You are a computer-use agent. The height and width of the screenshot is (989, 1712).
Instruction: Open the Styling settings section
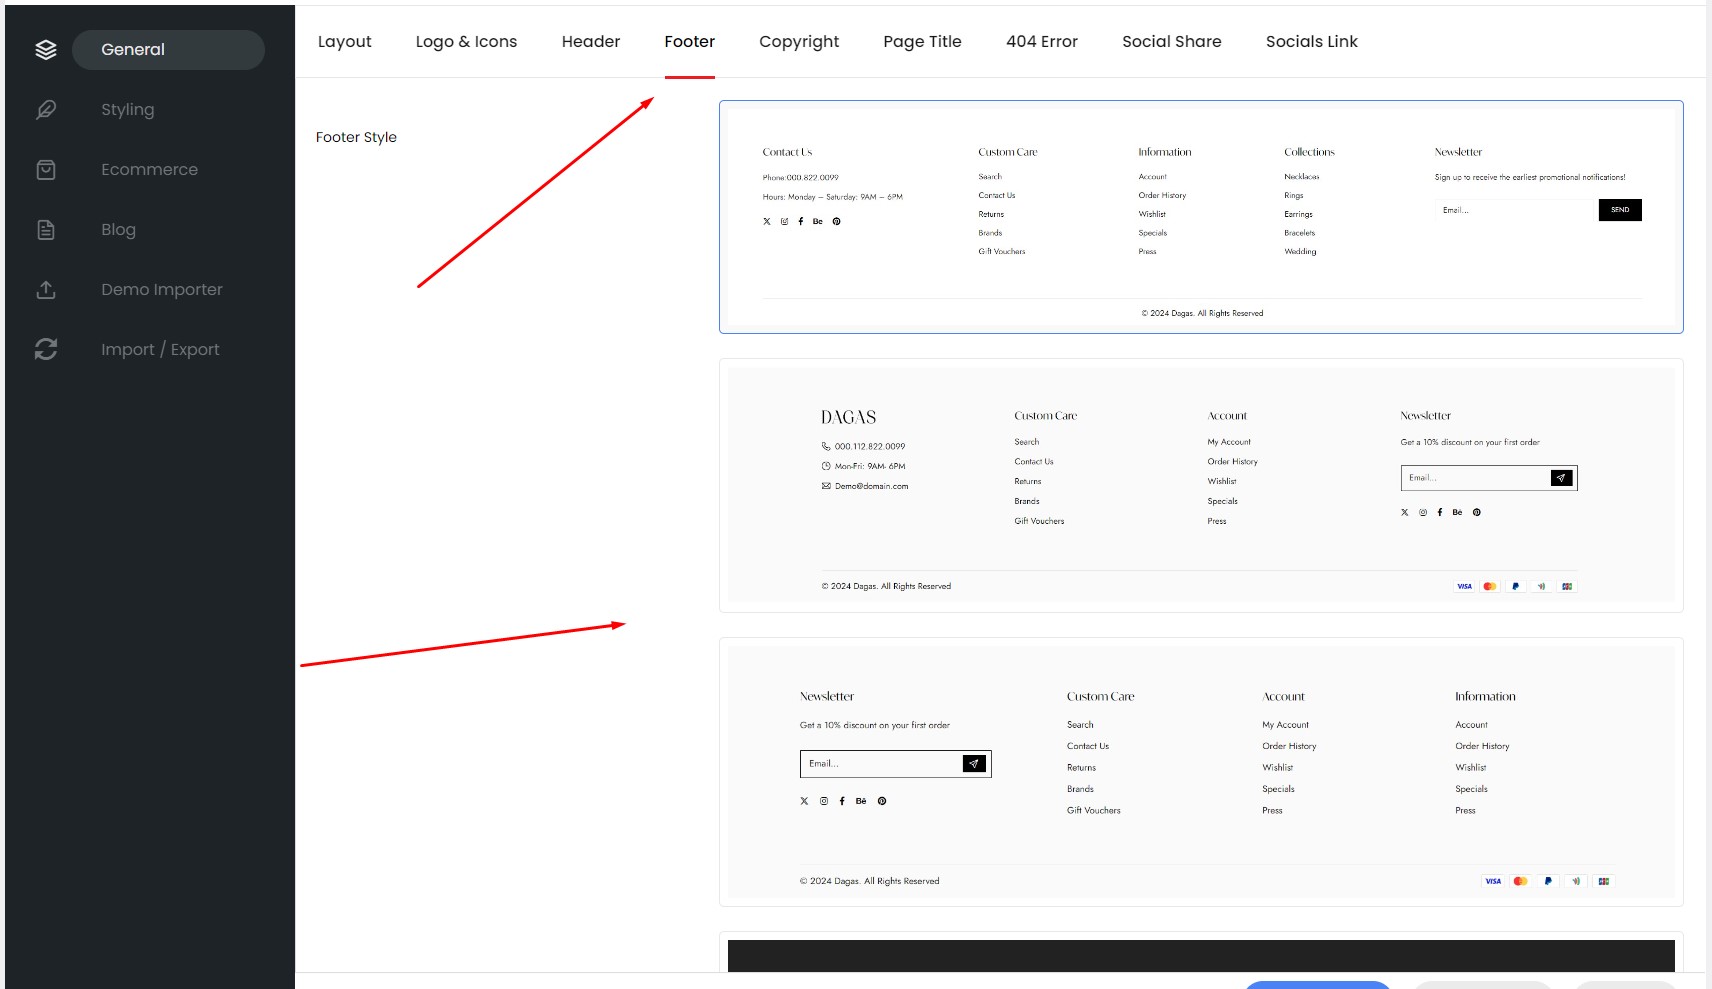click(127, 110)
